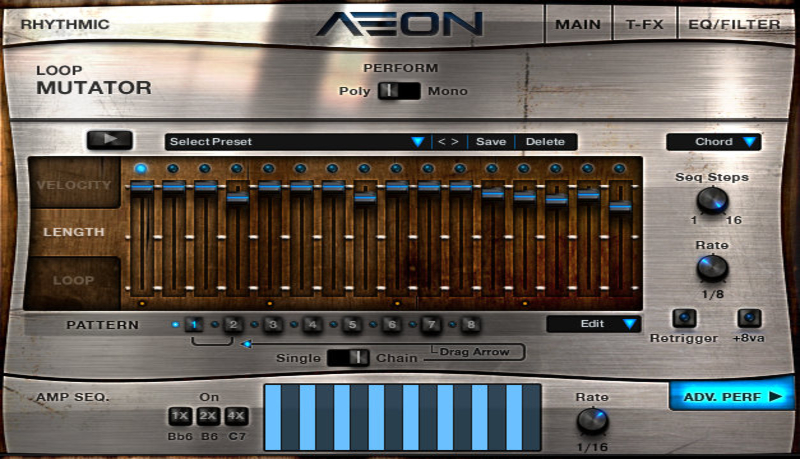Select pattern 2 button
This screenshot has width=800, height=459.
233,324
